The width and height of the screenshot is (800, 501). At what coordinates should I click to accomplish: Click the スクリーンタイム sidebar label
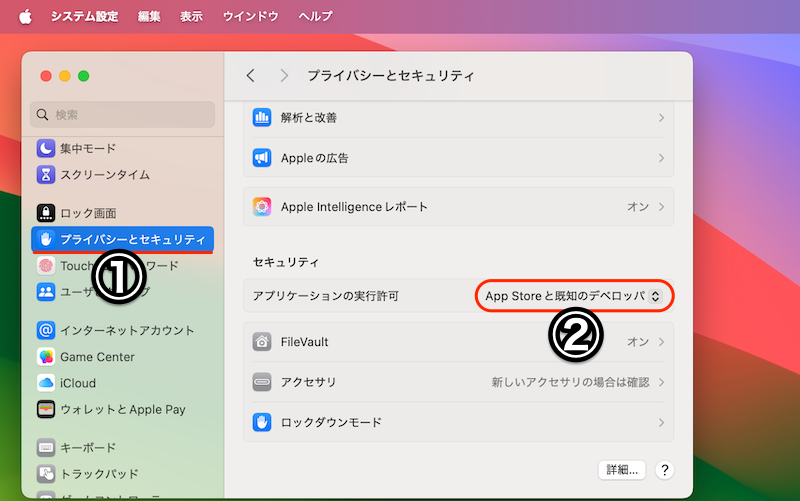(x=105, y=174)
